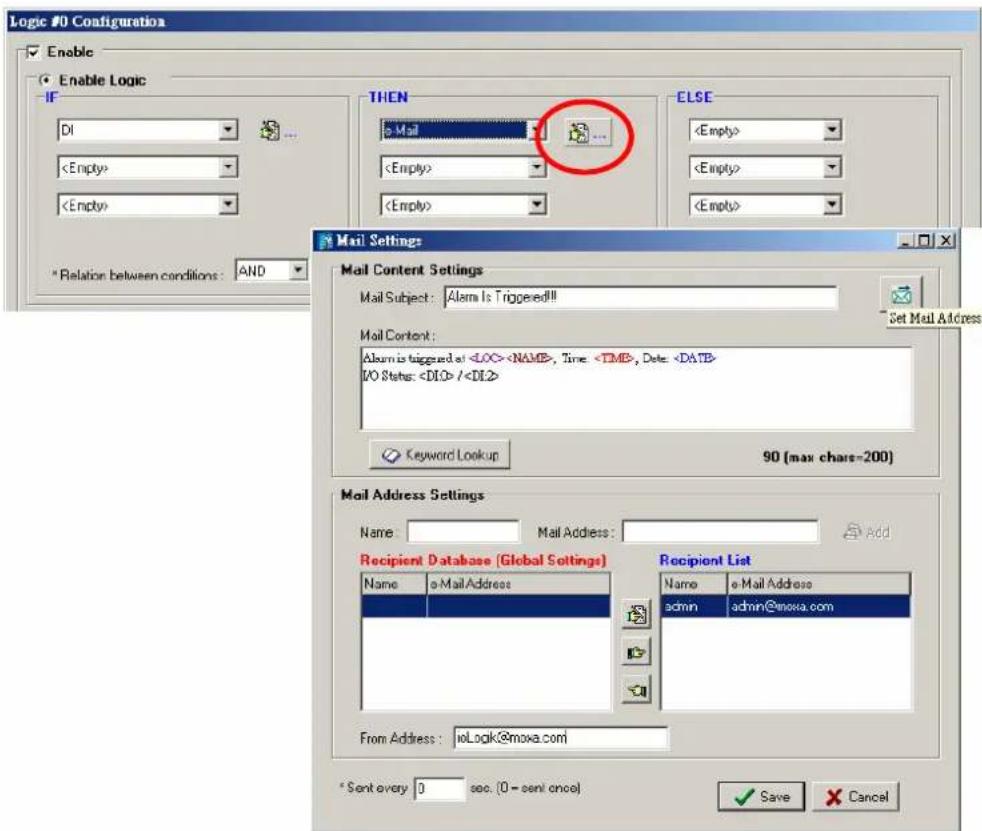
Task: Click the admin@moxa.com cell in Recipient List
Action: tap(819, 606)
